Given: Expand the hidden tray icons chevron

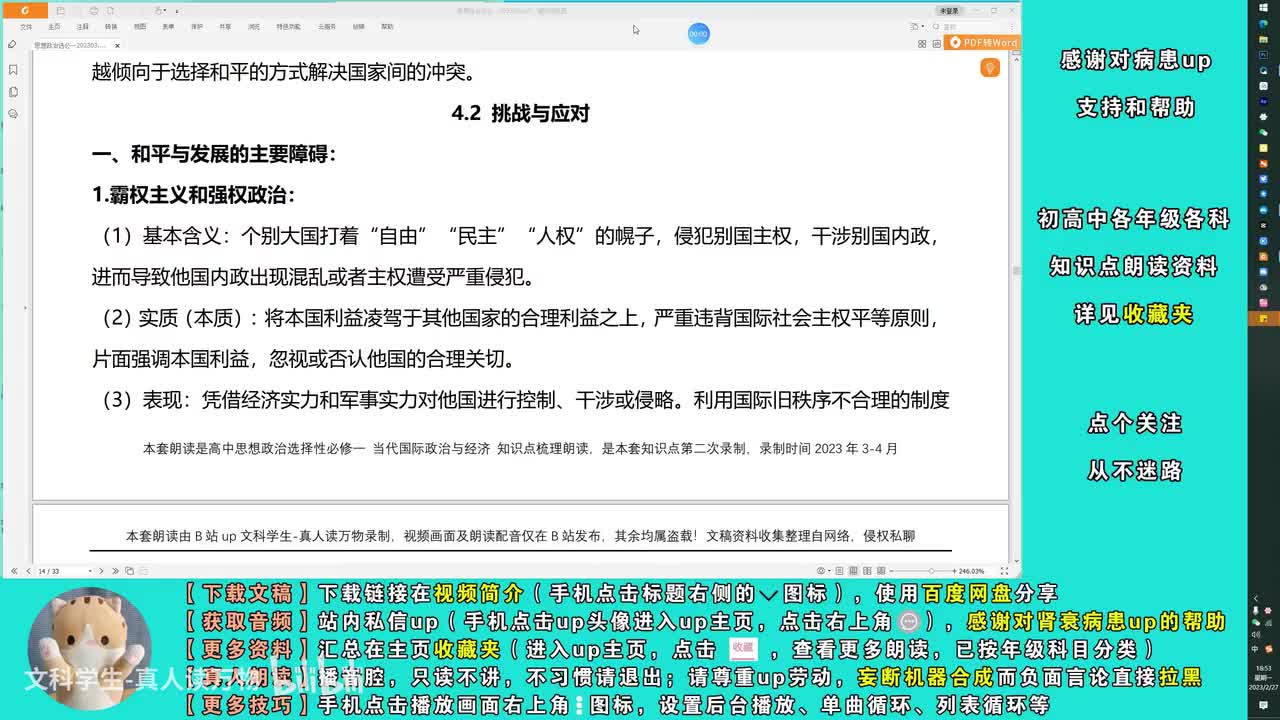Looking at the screenshot, I should 1257,599.
